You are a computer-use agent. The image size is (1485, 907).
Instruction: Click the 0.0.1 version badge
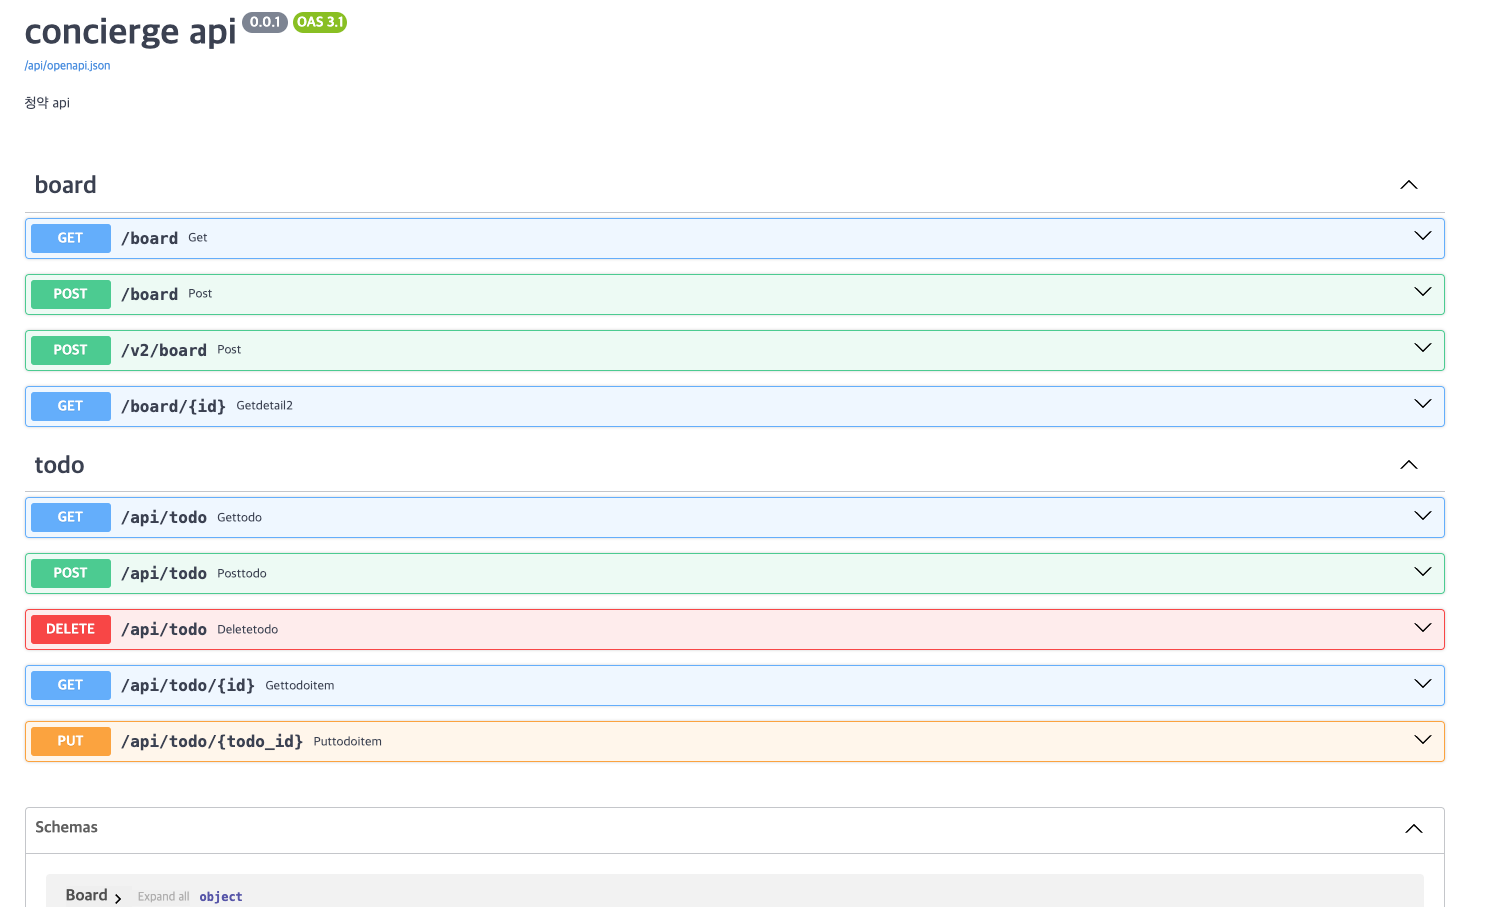pos(265,22)
